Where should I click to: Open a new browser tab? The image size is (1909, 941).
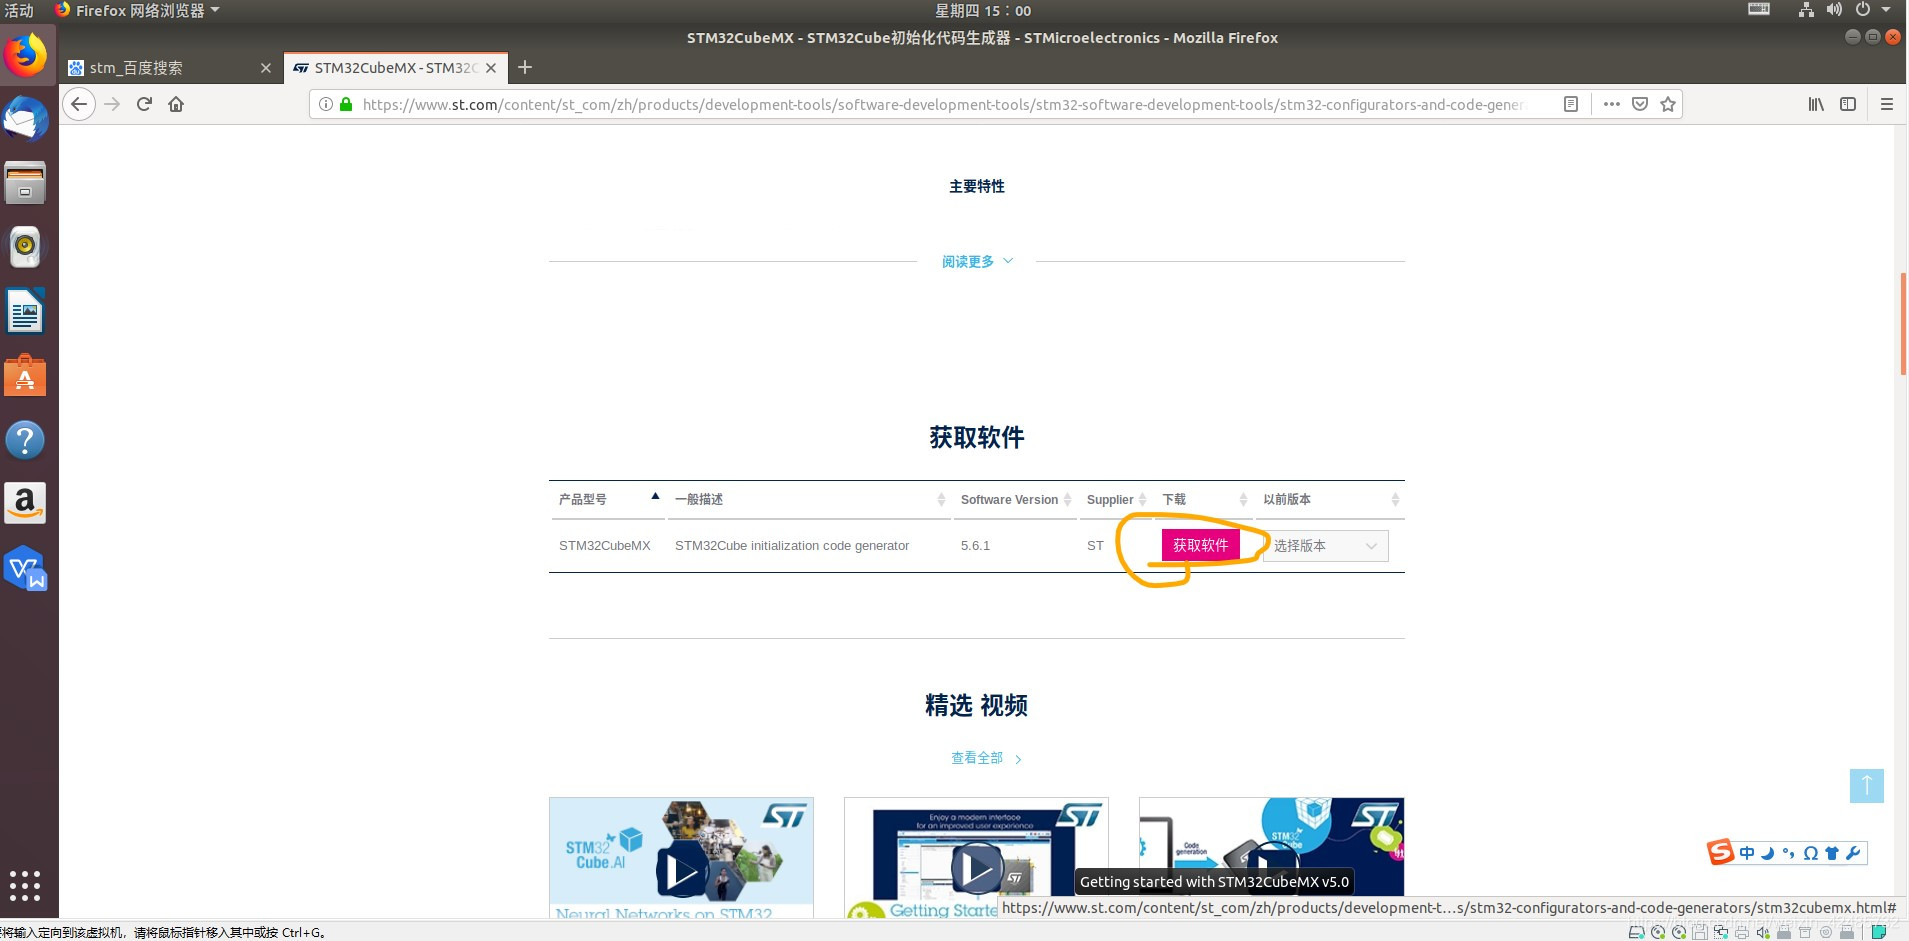point(525,67)
